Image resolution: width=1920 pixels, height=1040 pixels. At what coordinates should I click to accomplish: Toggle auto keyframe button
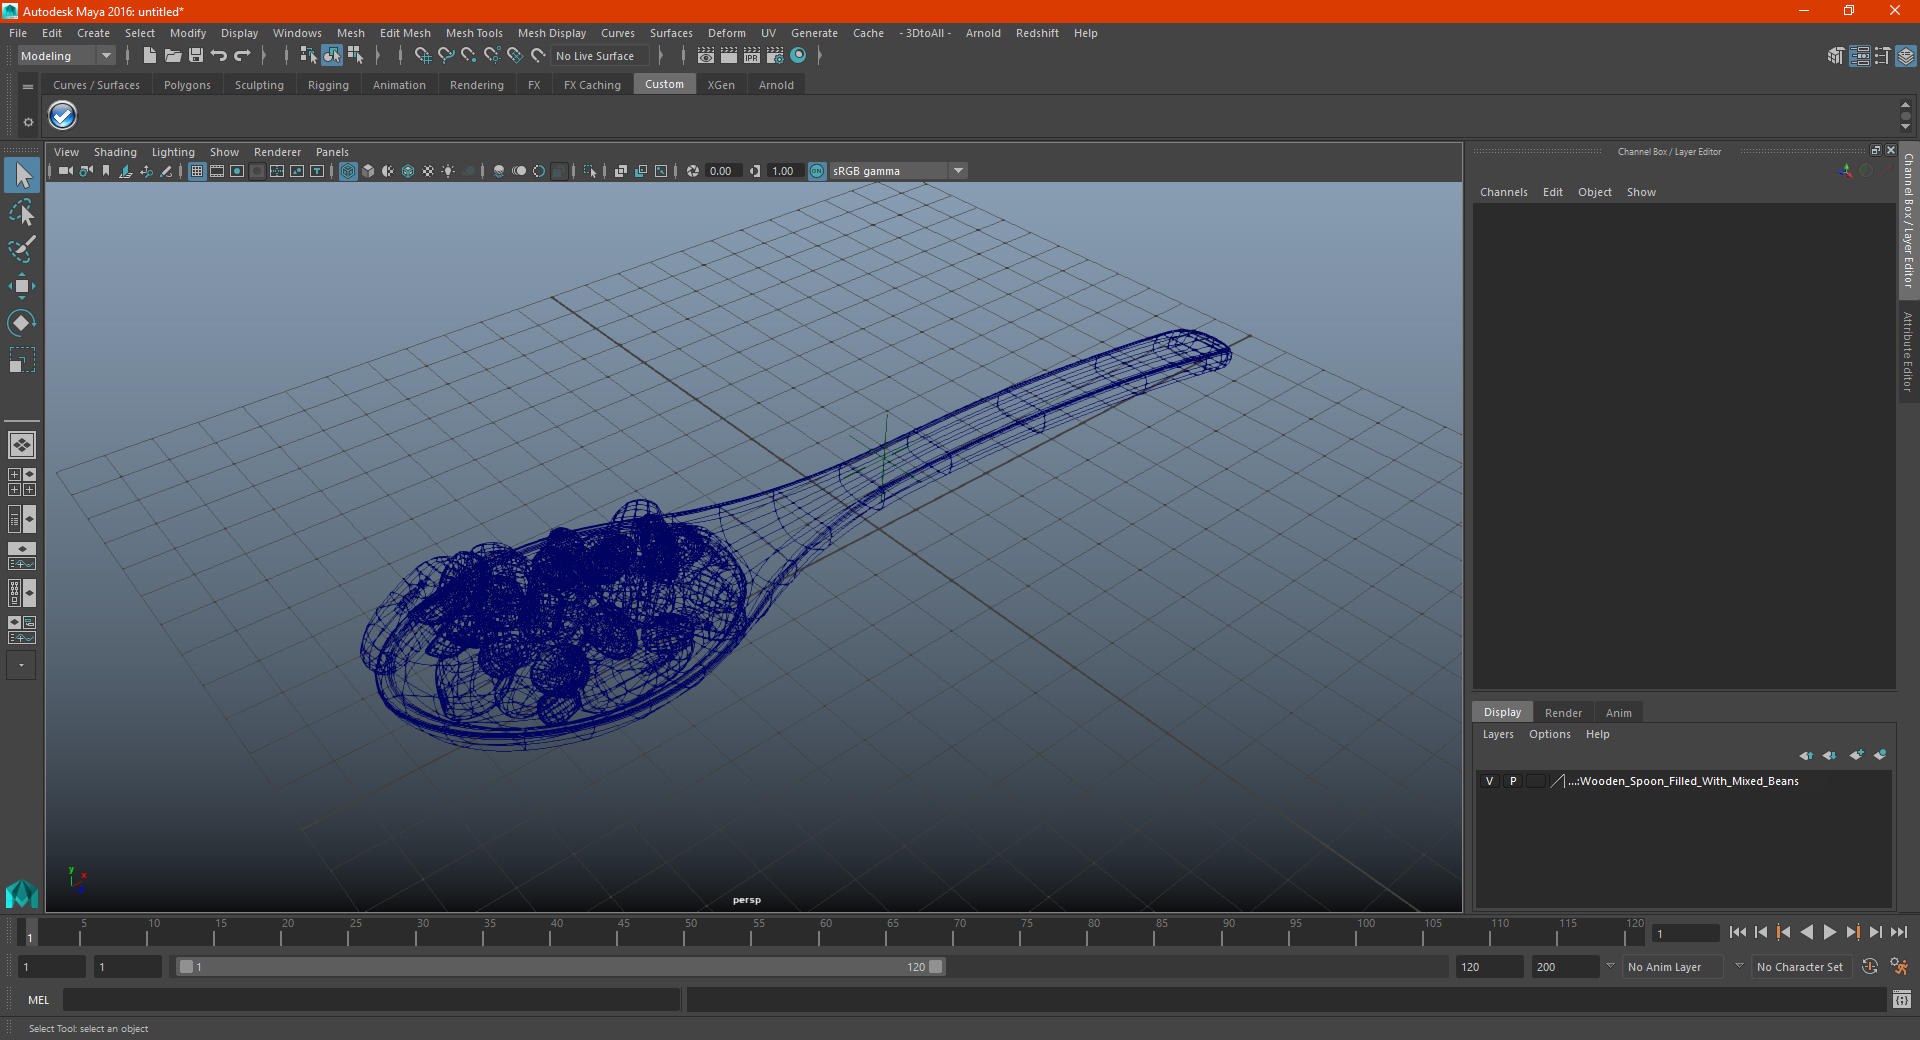pos(1870,967)
